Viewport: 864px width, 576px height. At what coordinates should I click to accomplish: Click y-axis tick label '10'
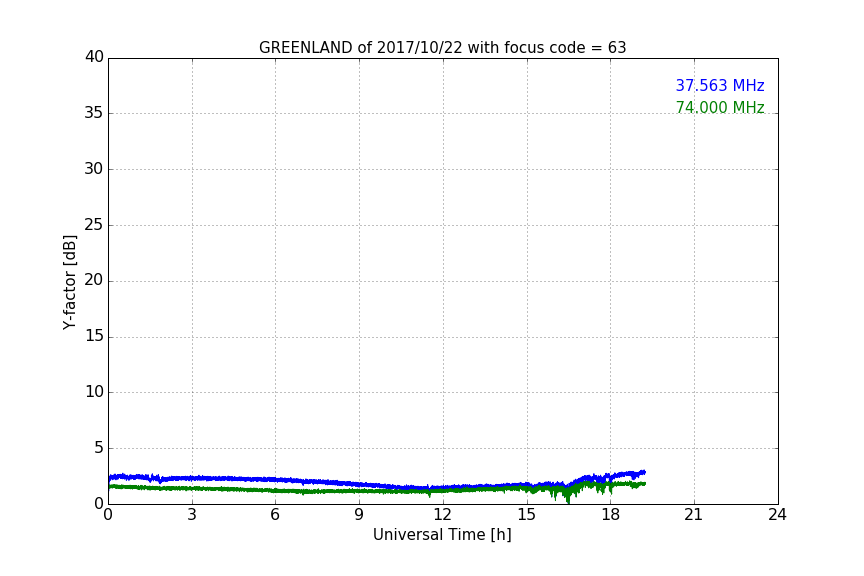[94, 392]
